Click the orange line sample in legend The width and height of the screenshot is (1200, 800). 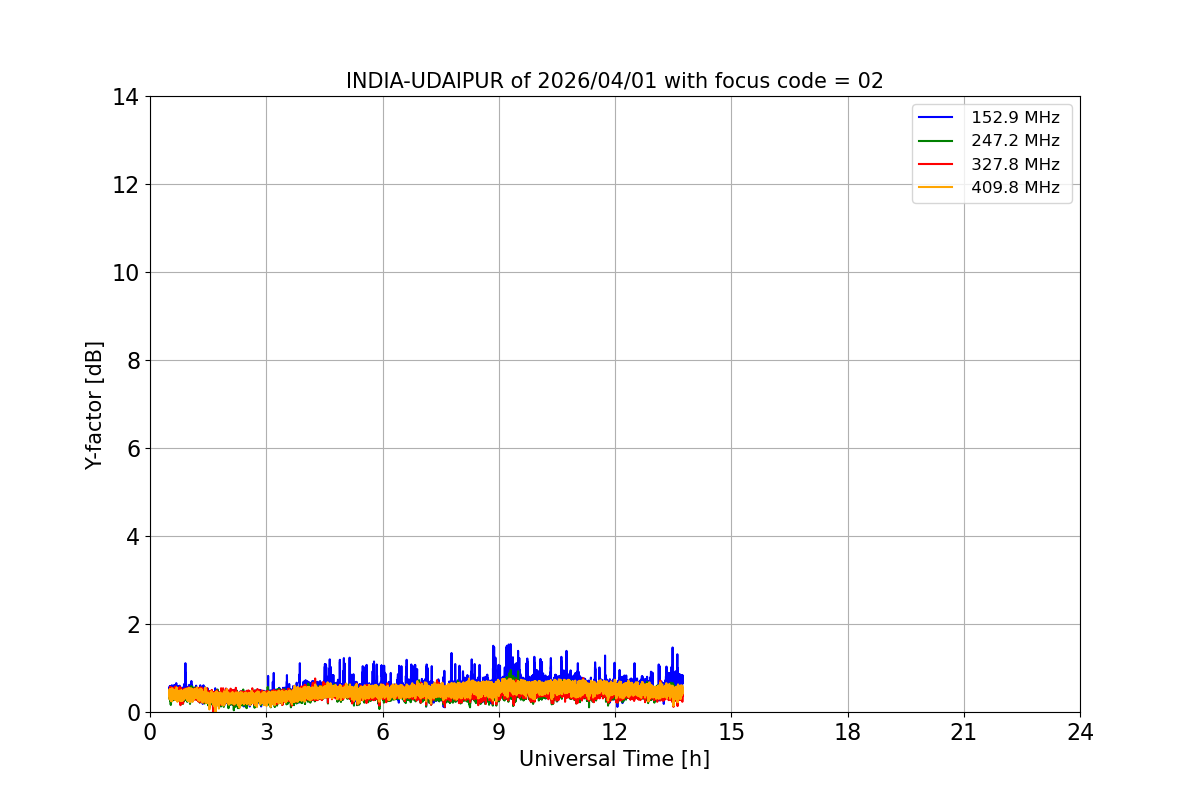tap(937, 187)
